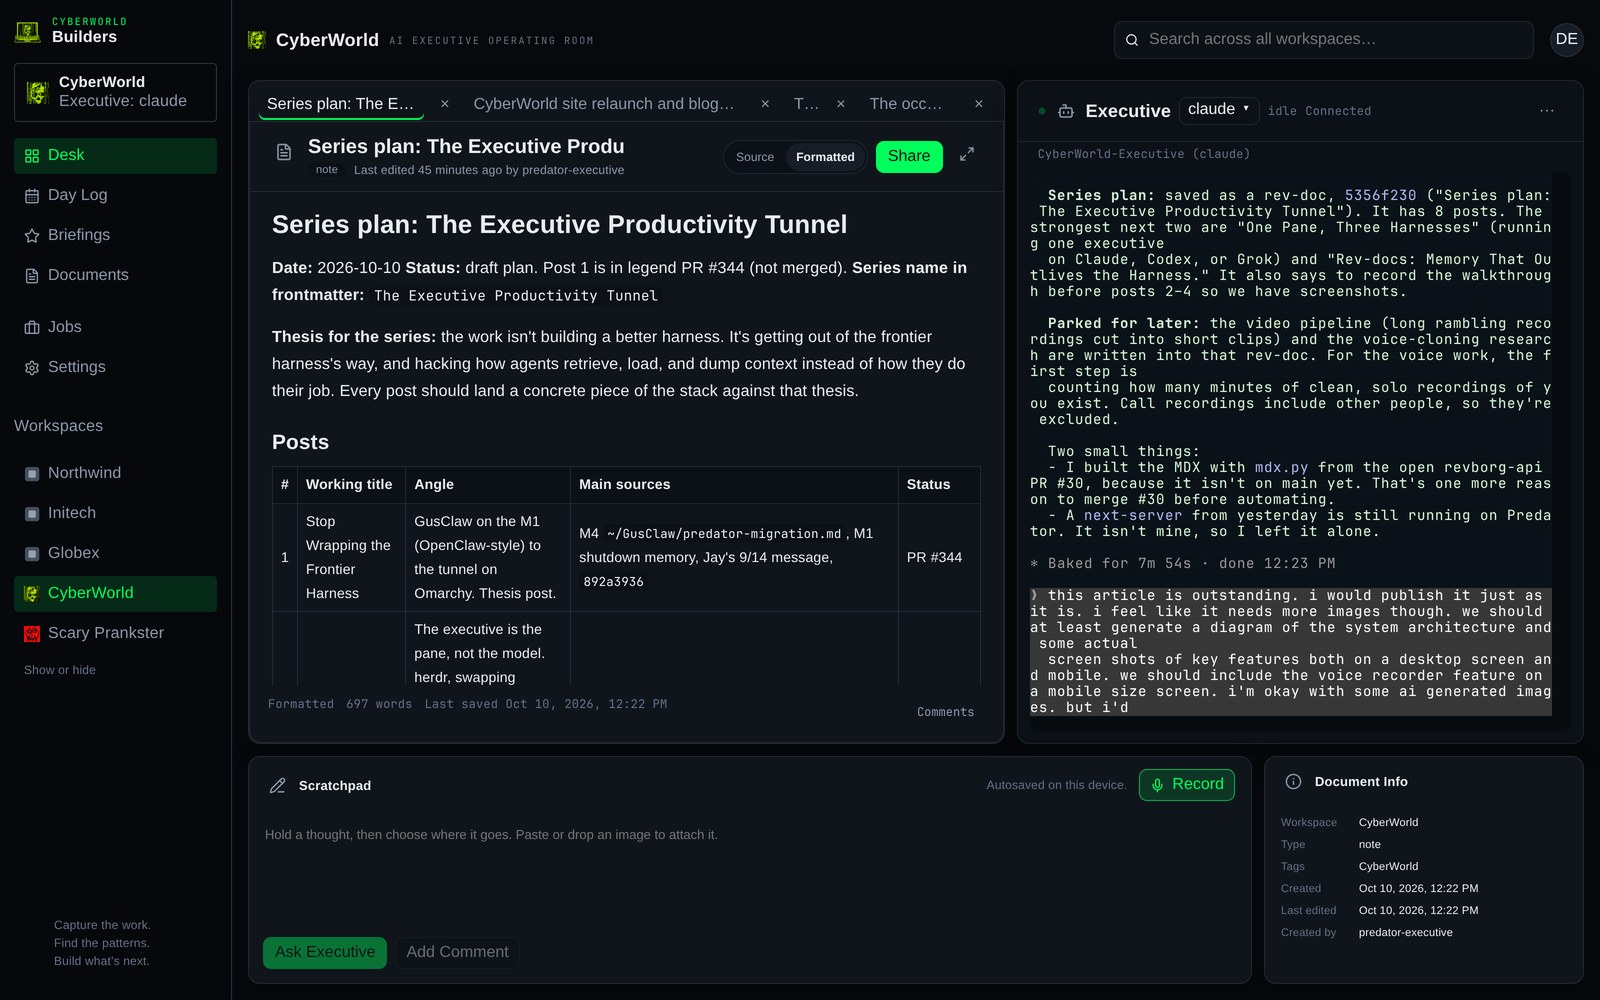The width and height of the screenshot is (1600, 1000).
Task: Select the Northwind workspace
Action: click(x=115, y=473)
